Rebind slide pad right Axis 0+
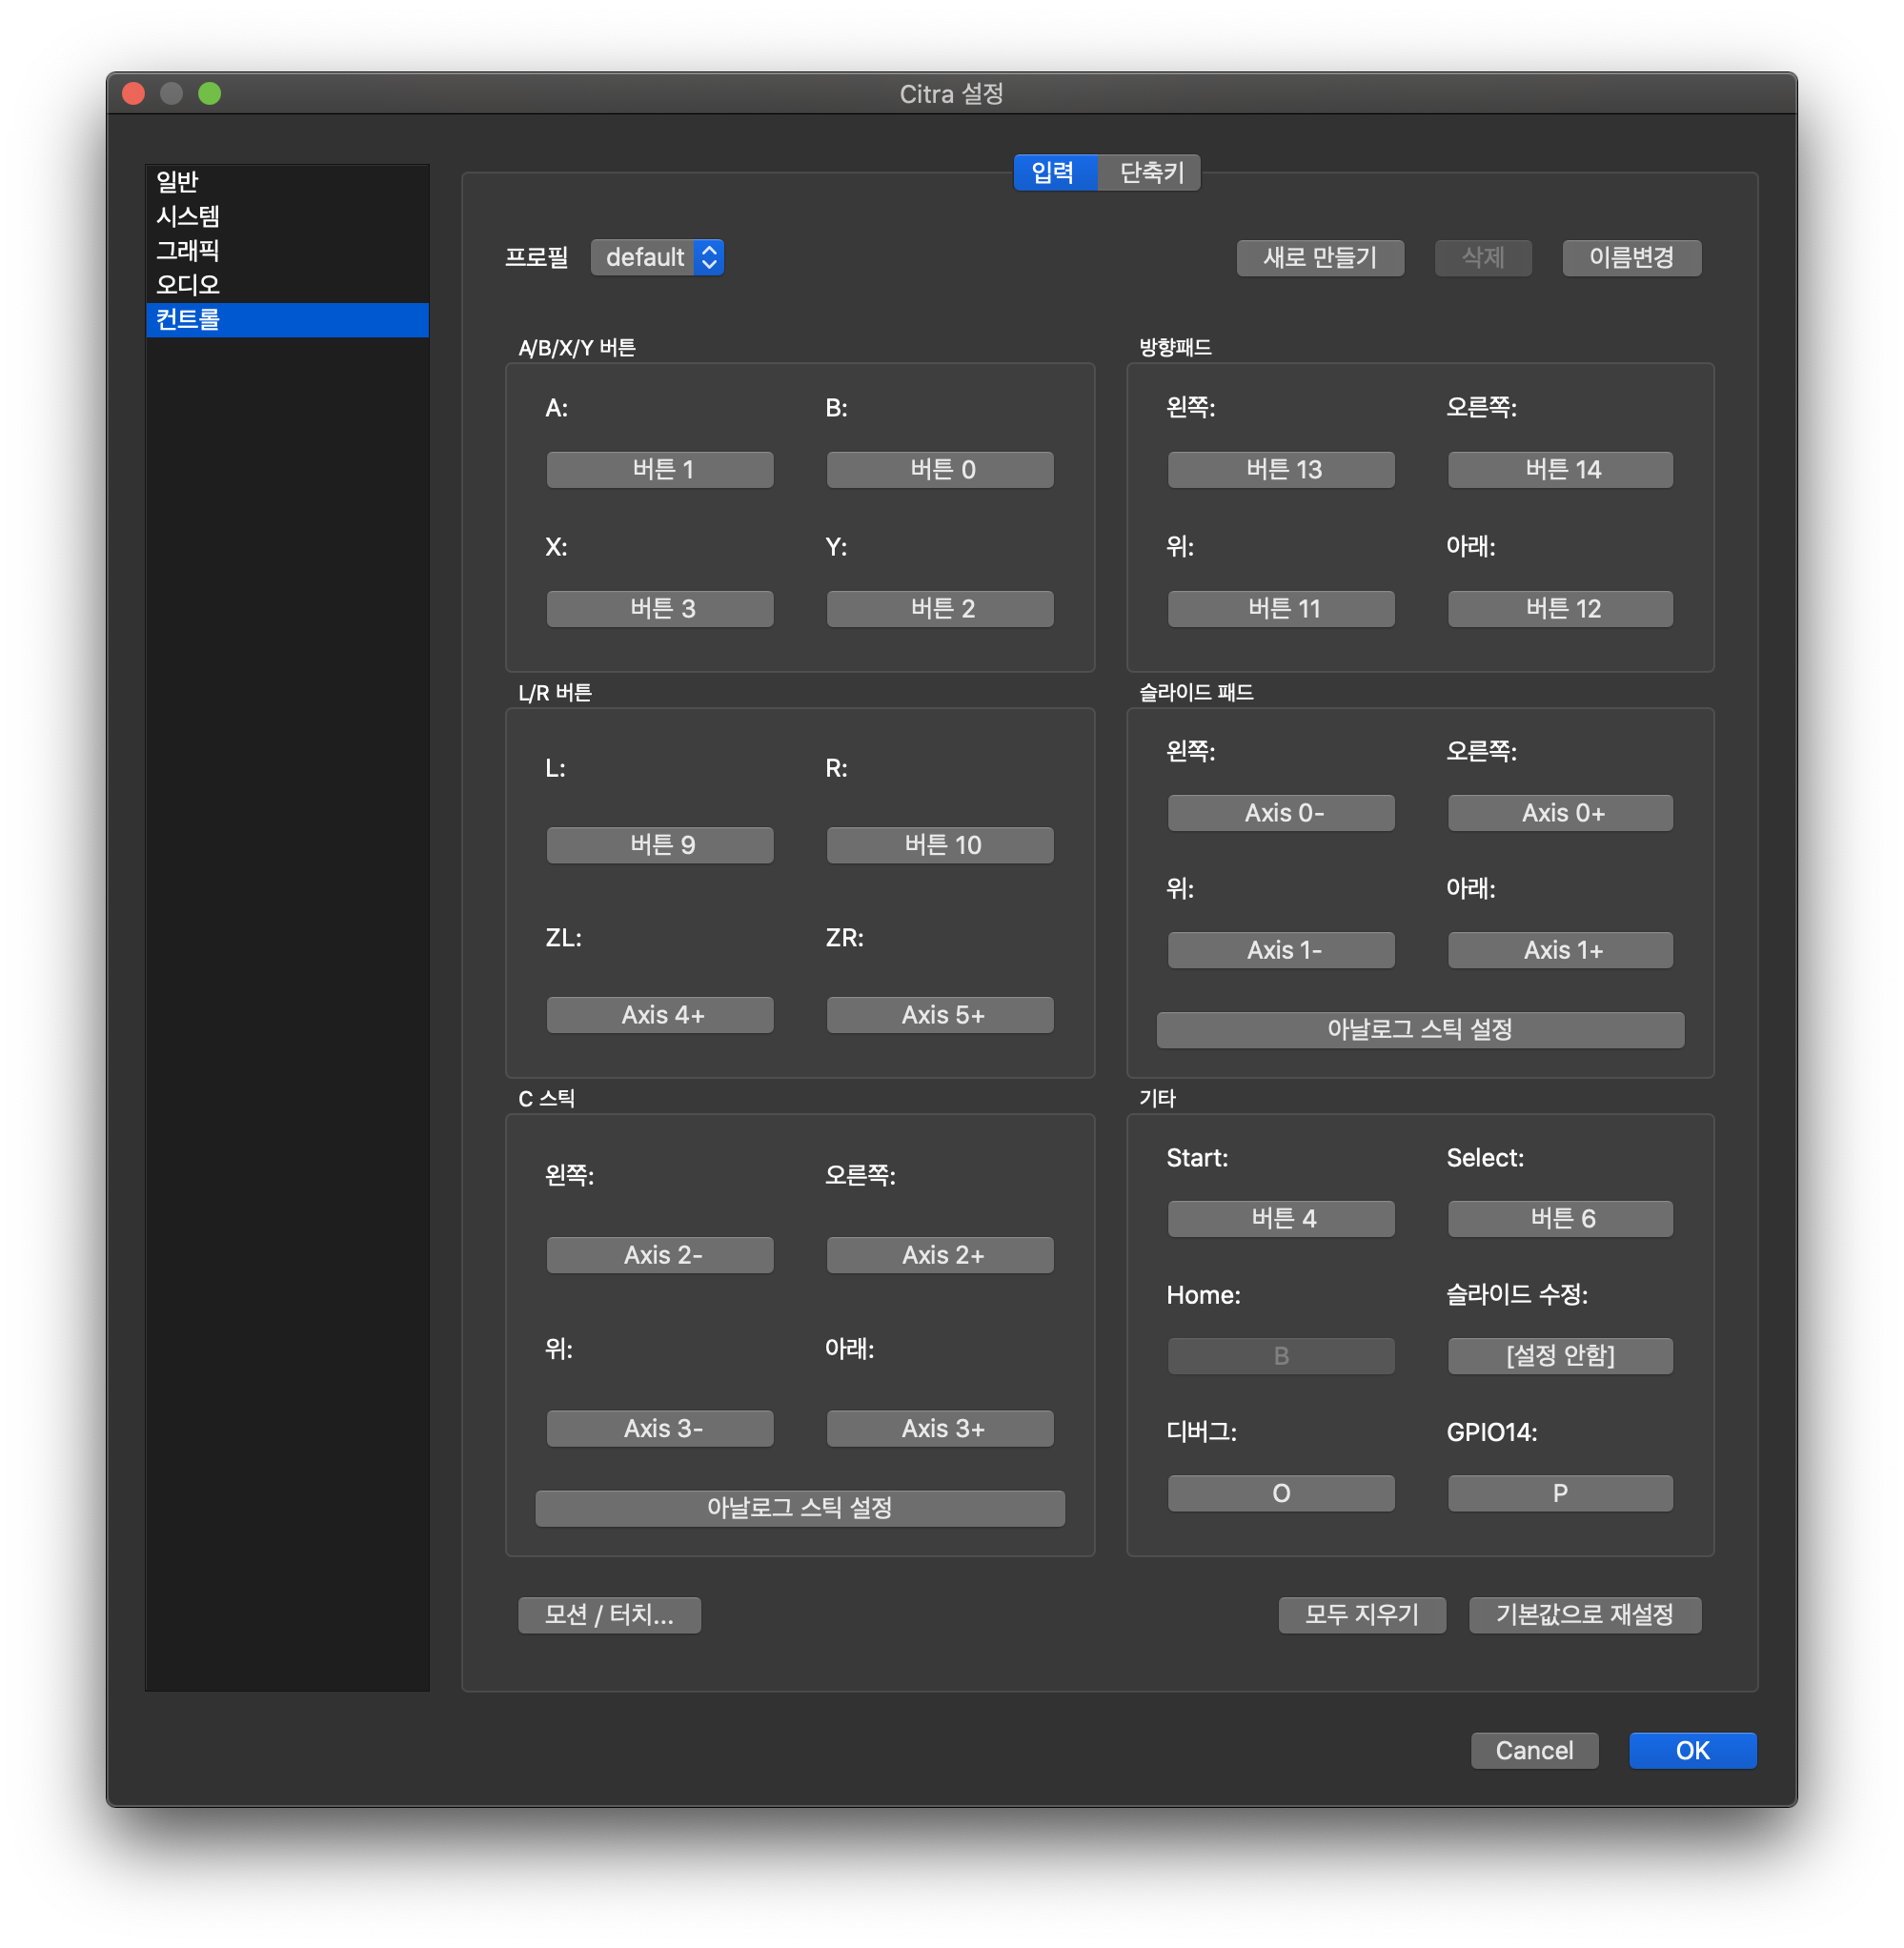The image size is (1904, 1948). click(x=1560, y=813)
